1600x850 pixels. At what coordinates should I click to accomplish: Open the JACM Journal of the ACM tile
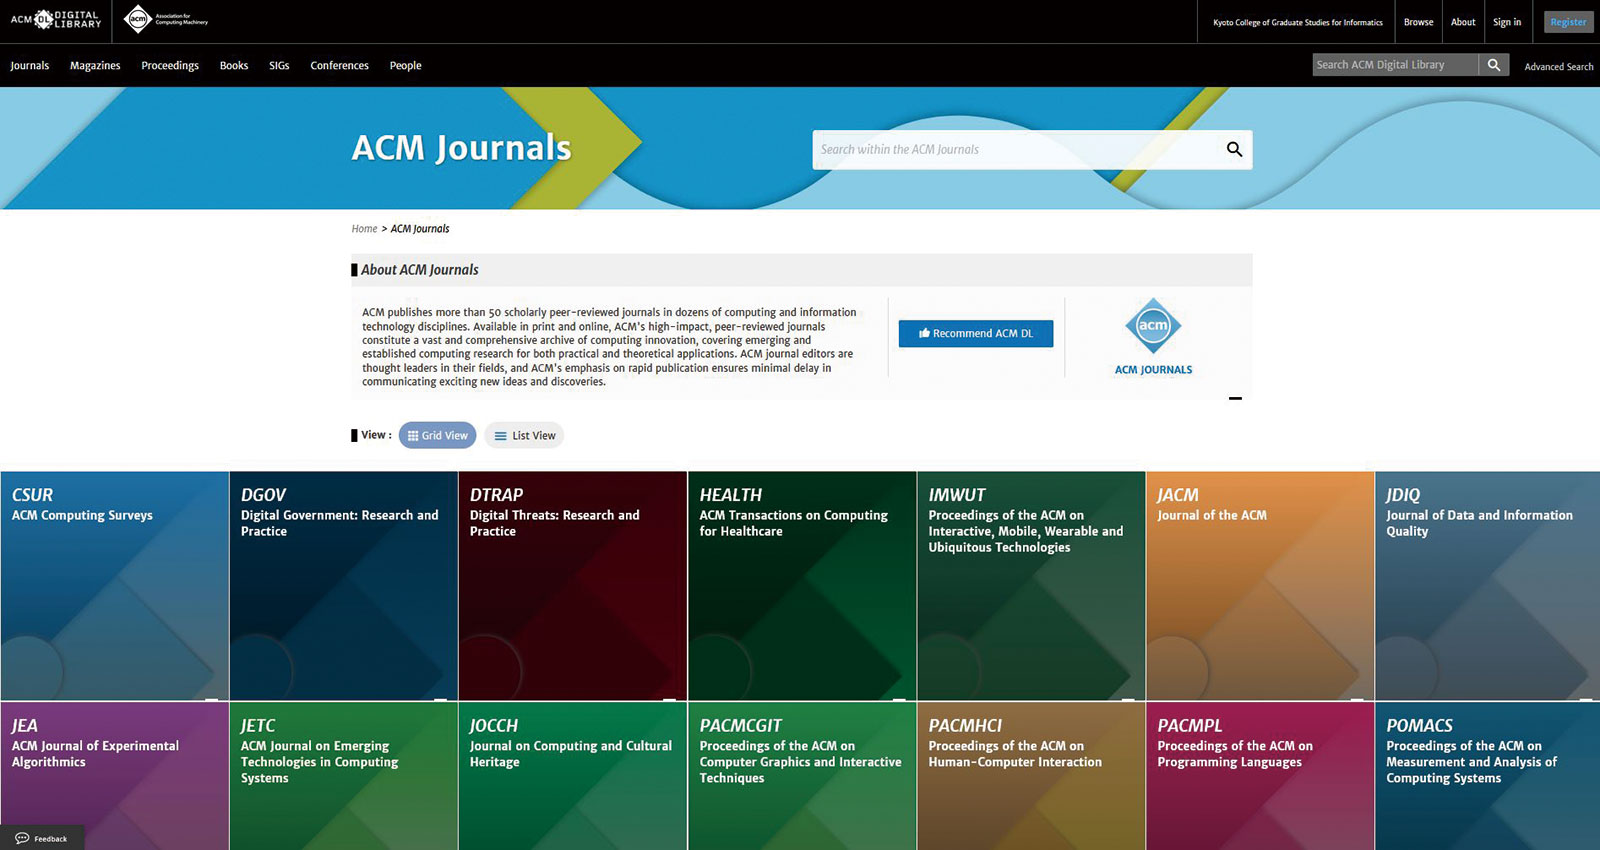(1260, 586)
